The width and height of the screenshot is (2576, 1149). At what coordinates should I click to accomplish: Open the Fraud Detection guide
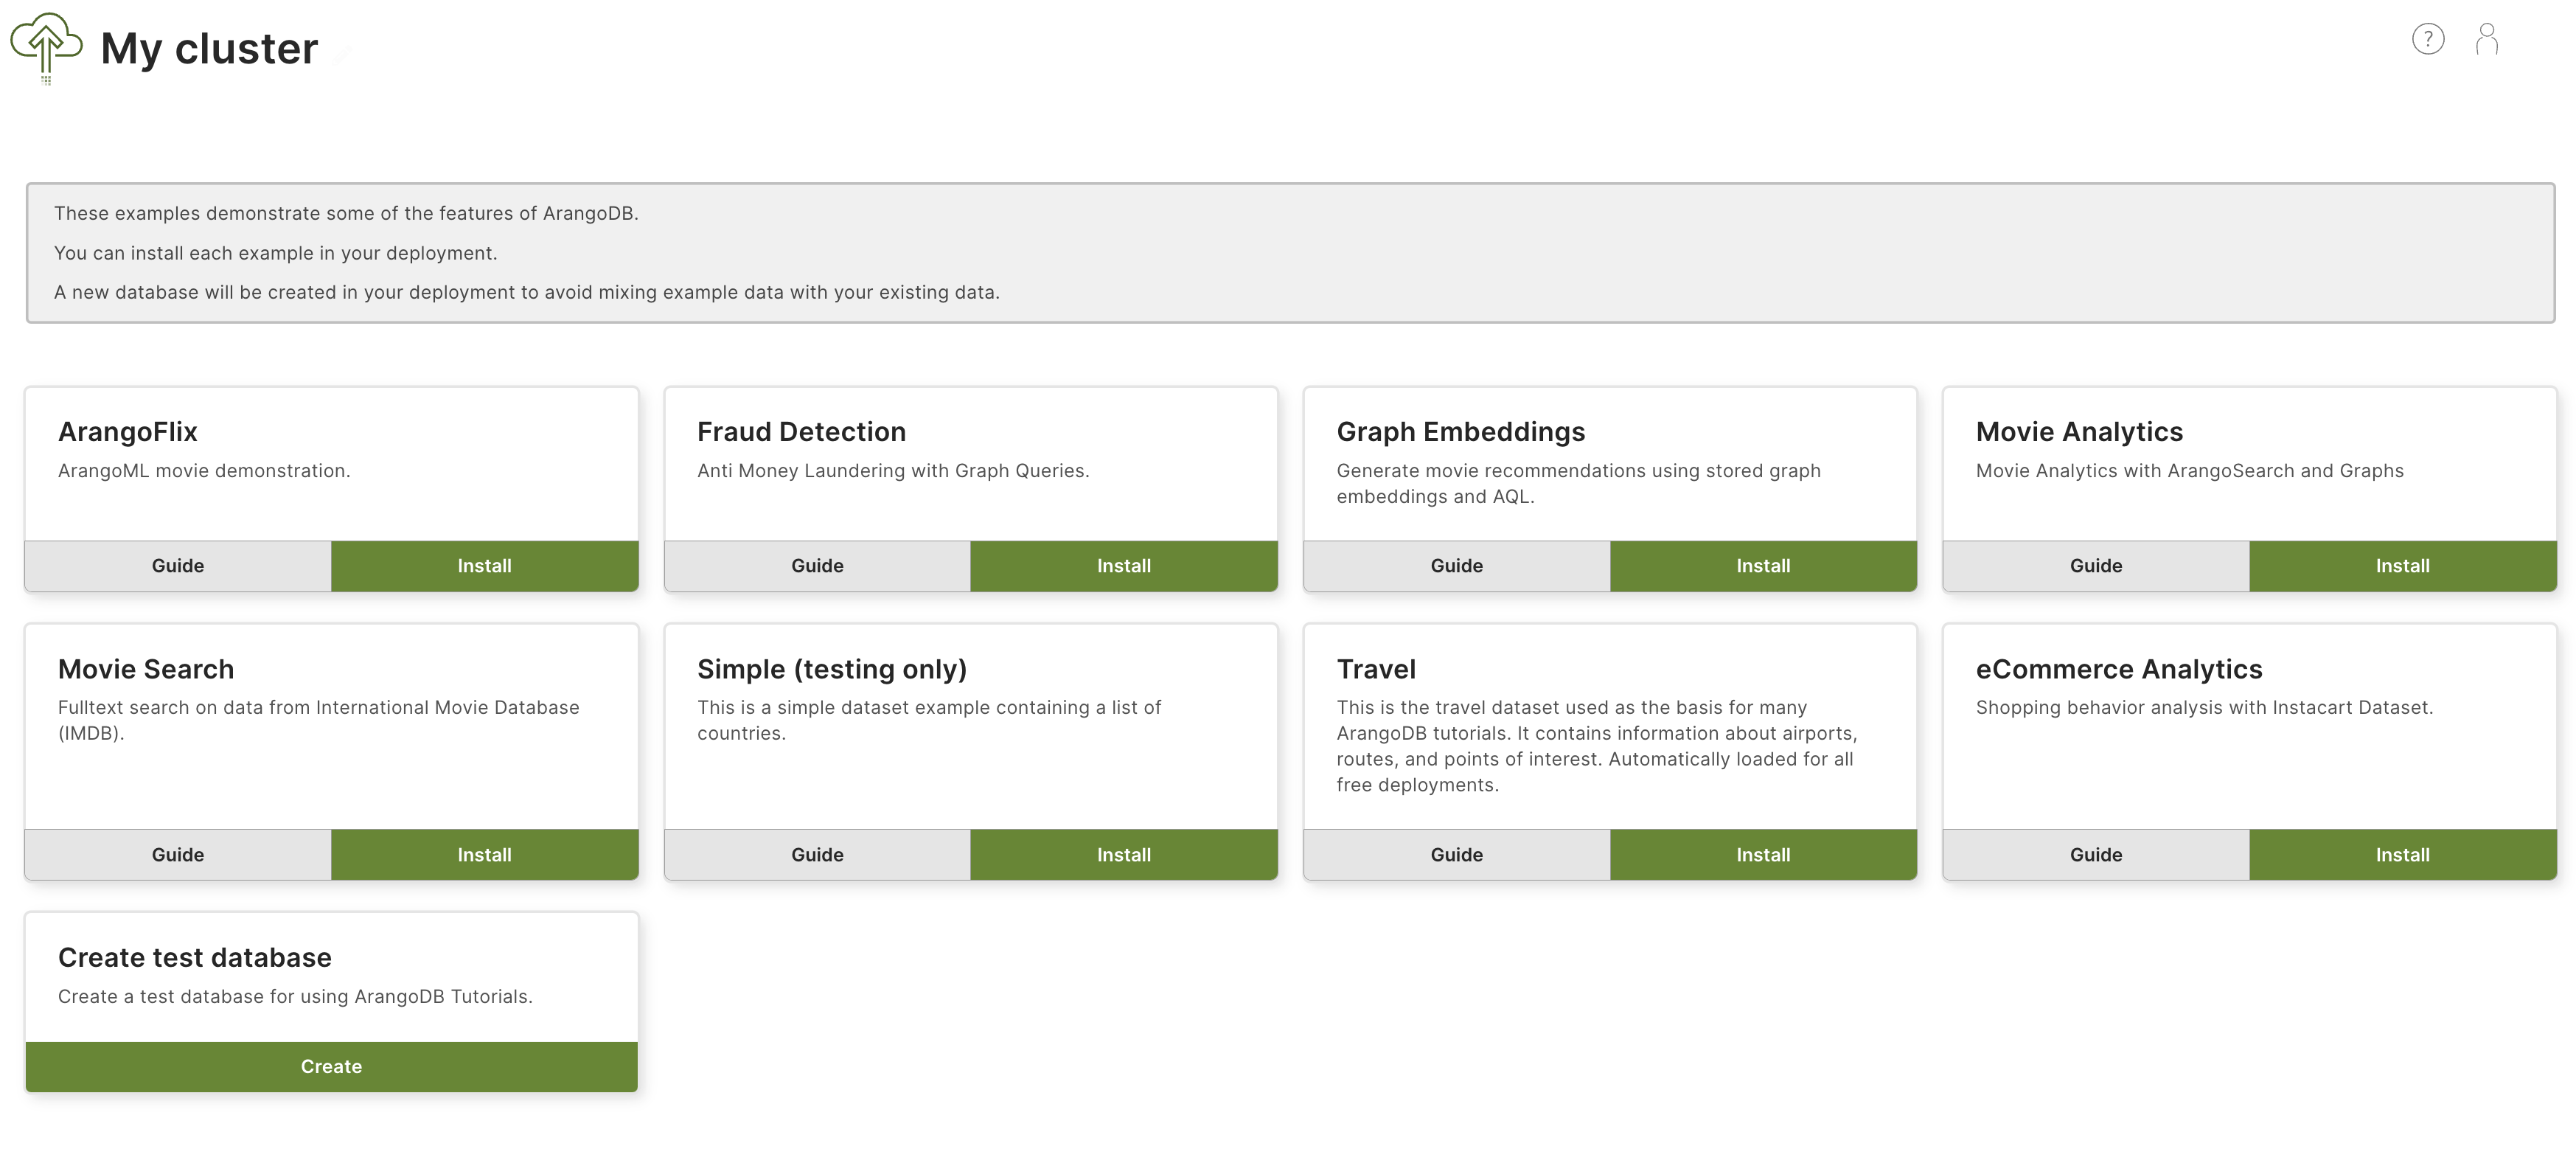click(817, 566)
